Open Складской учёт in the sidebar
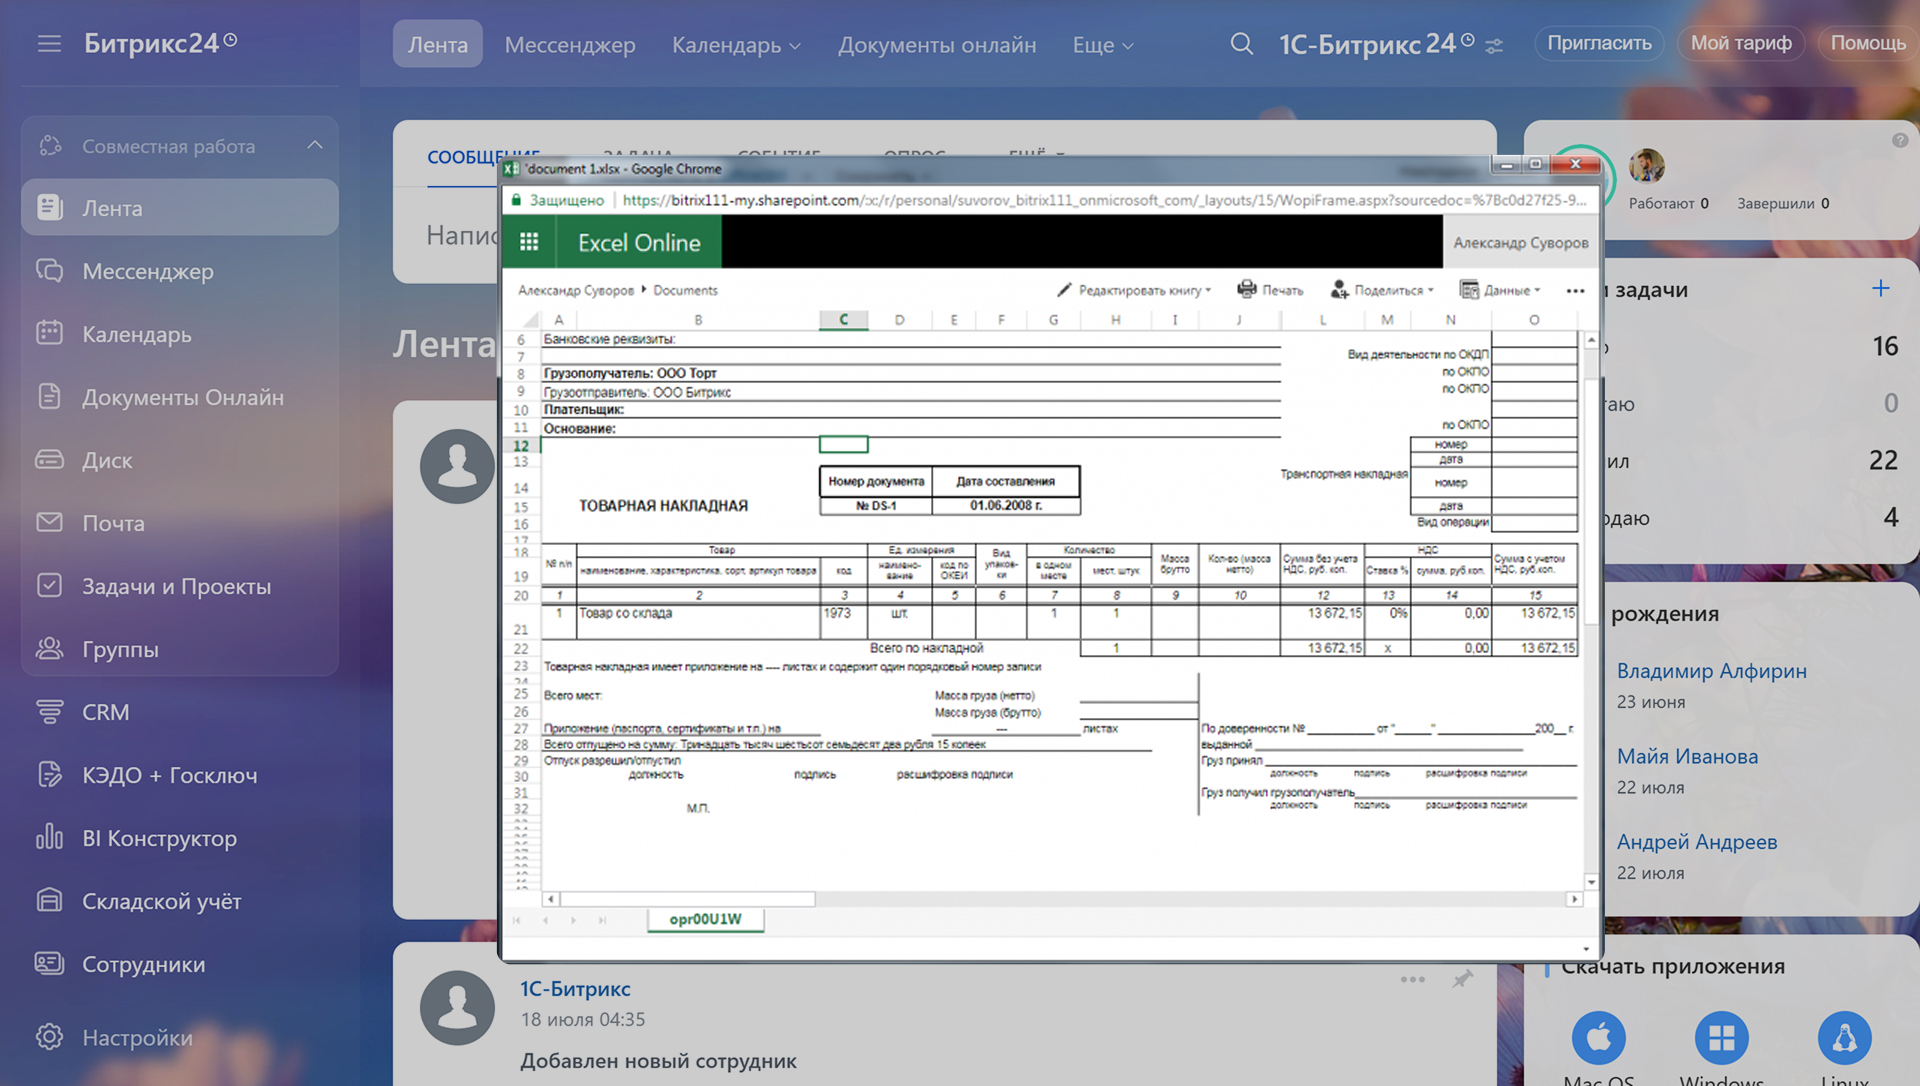The height and width of the screenshot is (1086, 1920). click(x=180, y=901)
